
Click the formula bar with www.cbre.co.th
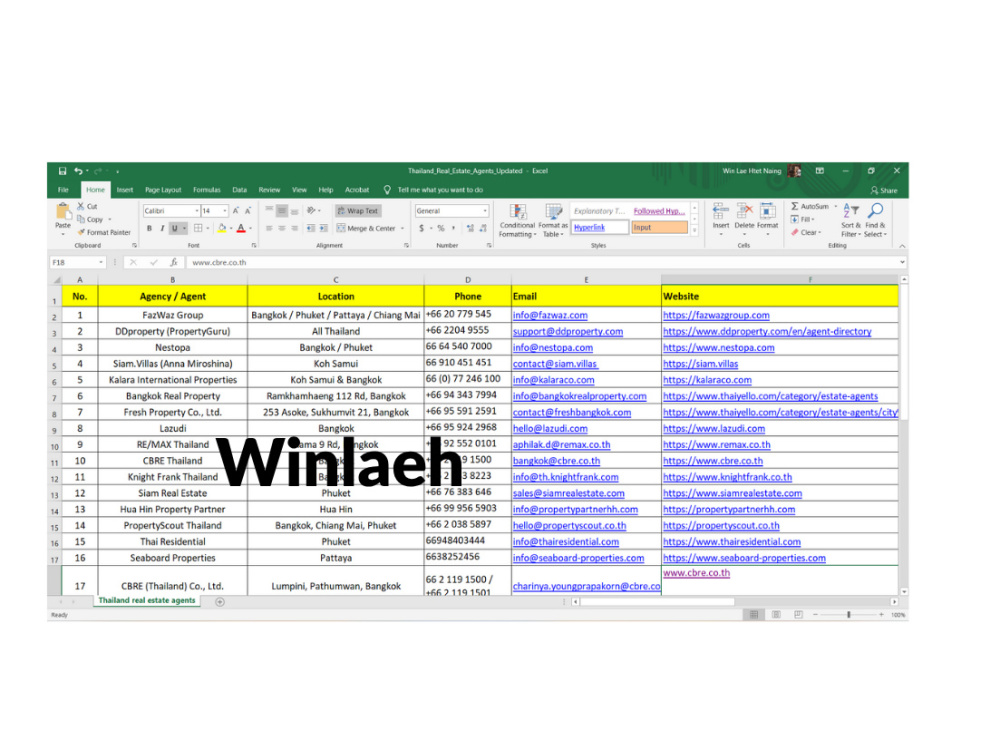pos(542,262)
